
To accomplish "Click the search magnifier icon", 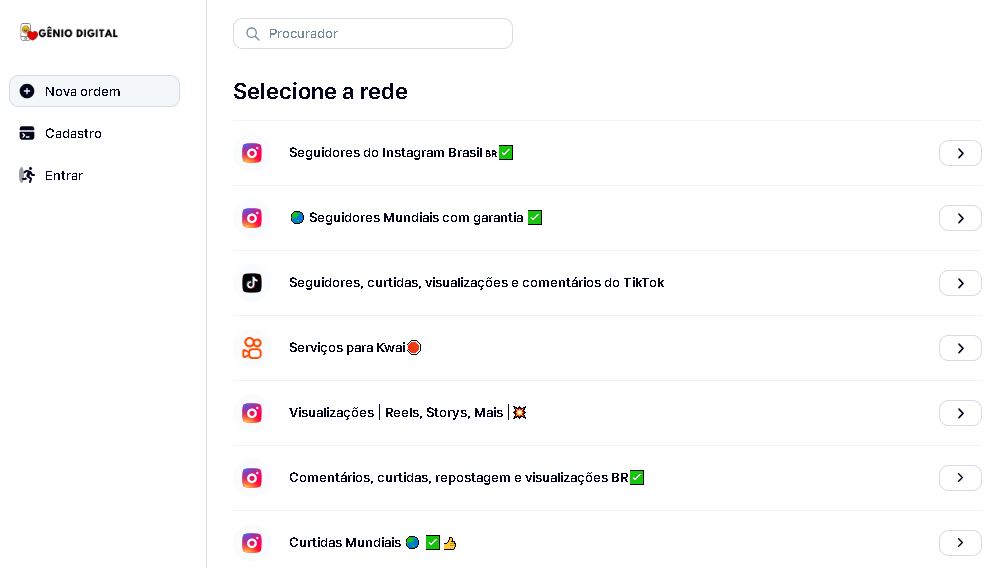I will [253, 34].
